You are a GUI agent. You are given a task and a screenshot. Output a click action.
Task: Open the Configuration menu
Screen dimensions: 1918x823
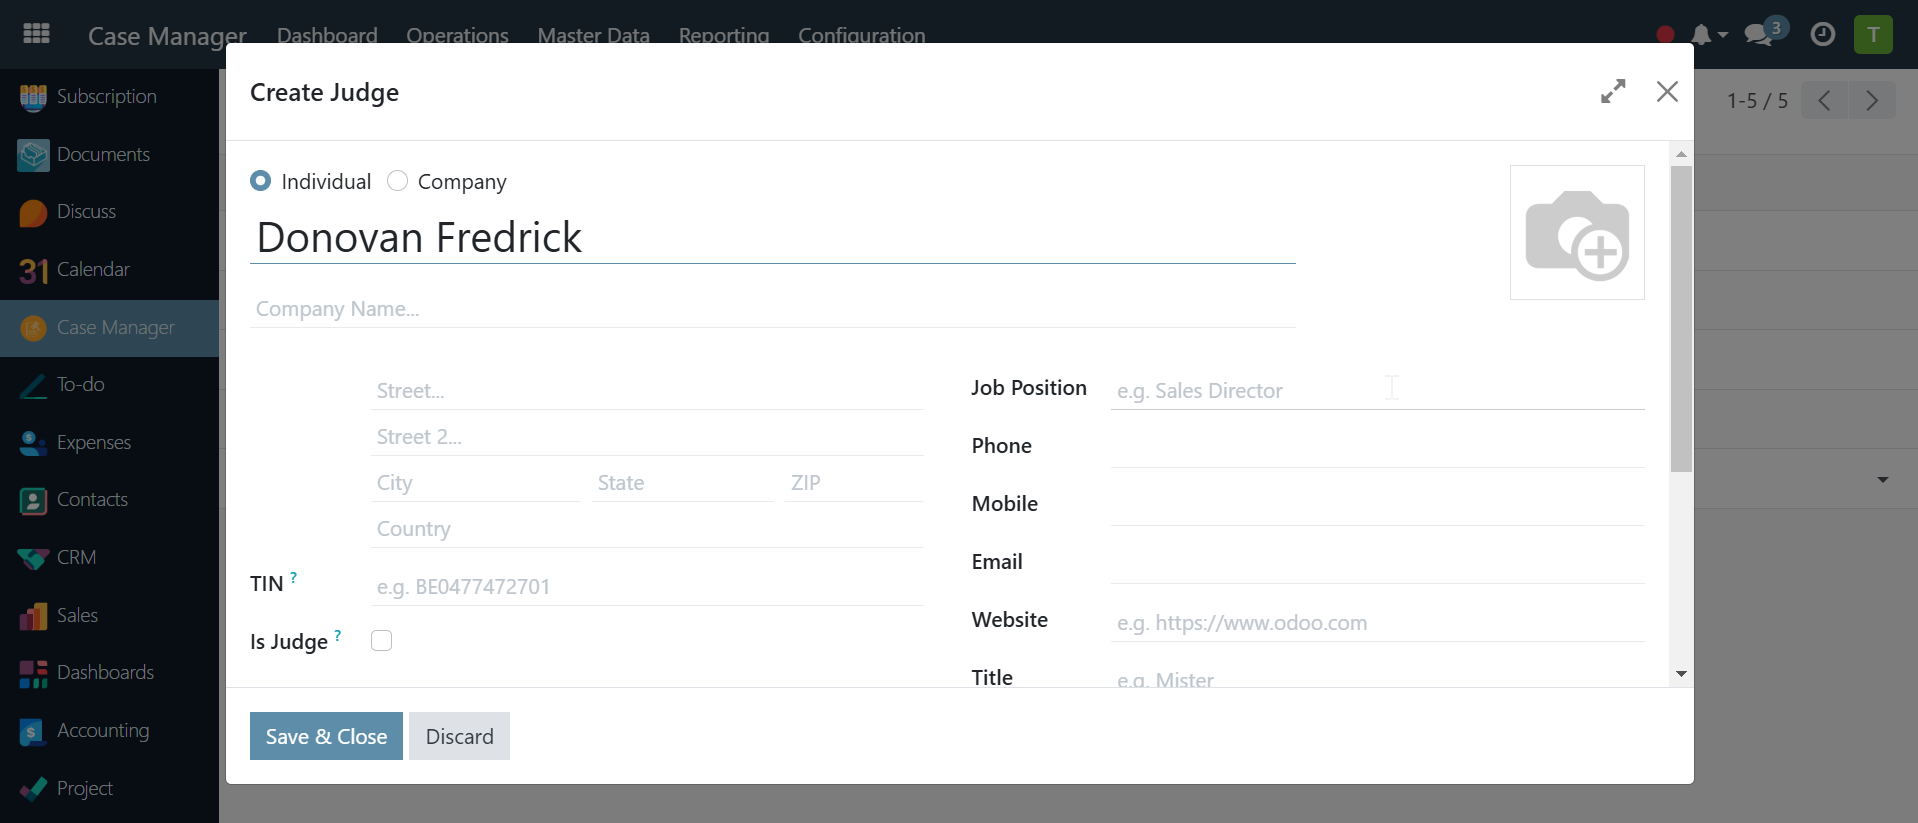[x=861, y=36]
